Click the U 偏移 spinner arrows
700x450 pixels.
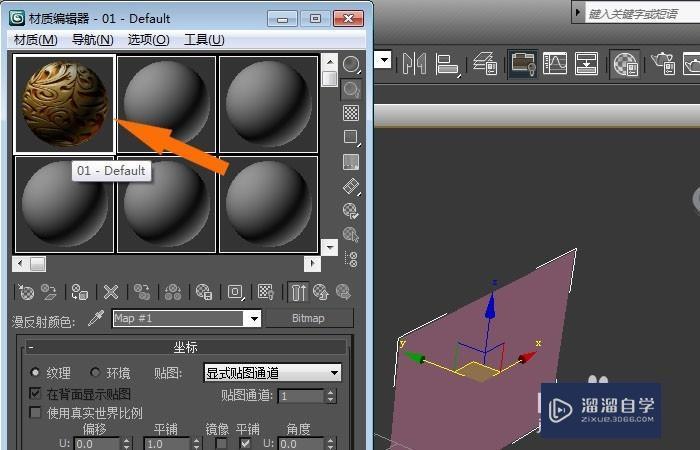click(127, 443)
